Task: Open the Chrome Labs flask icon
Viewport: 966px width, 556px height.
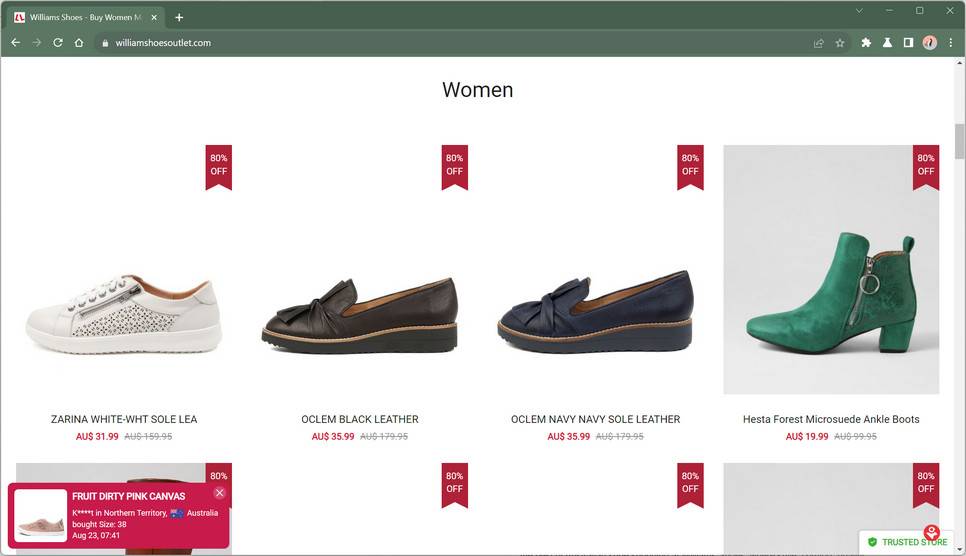Action: pos(887,43)
